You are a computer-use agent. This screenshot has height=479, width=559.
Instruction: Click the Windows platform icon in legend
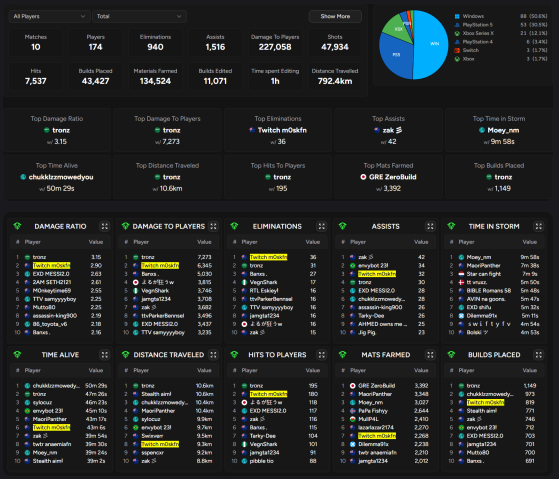[x=457, y=16]
